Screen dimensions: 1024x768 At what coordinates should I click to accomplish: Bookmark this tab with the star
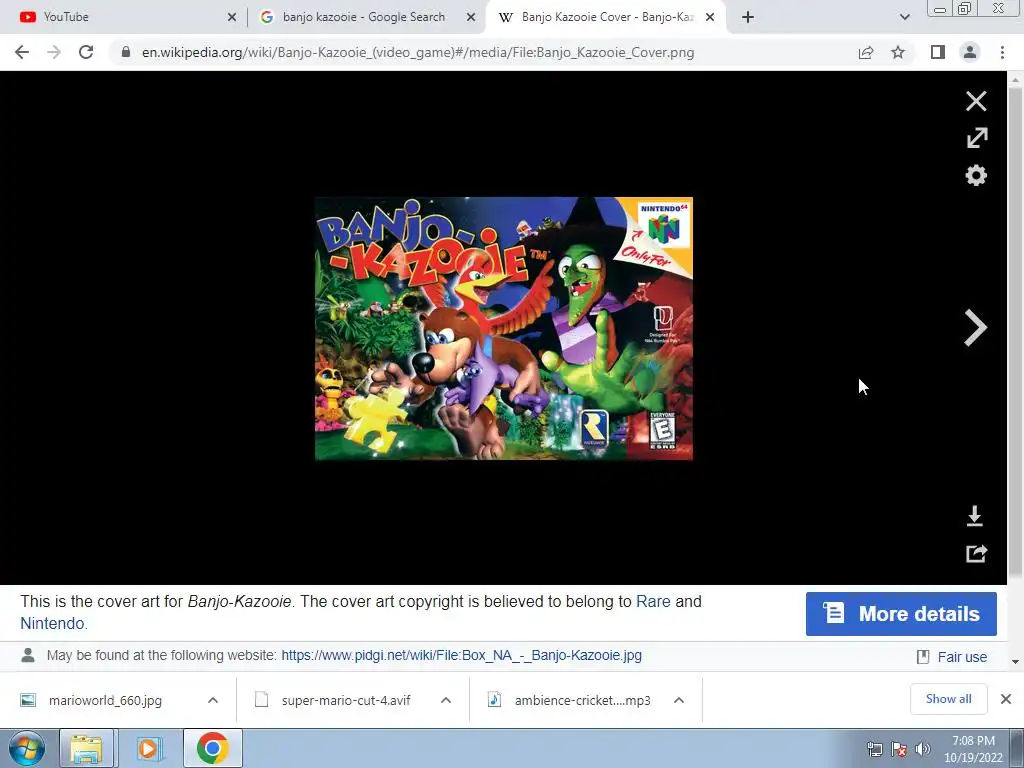pyautogui.click(x=898, y=52)
